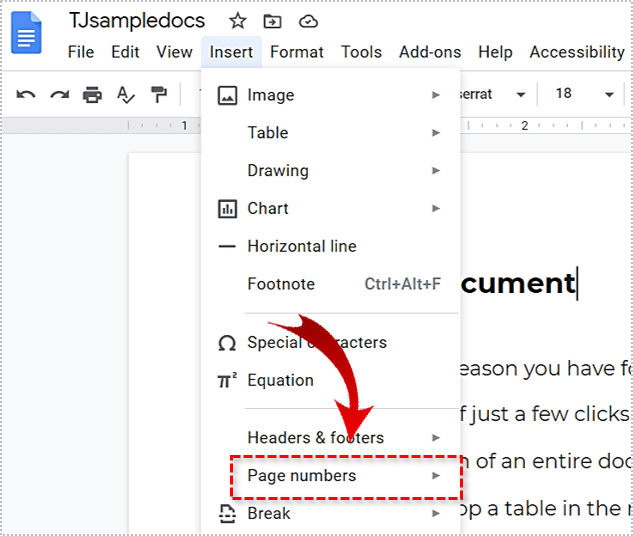Print document using printer icon
The height and width of the screenshot is (536, 633).
coord(92,94)
